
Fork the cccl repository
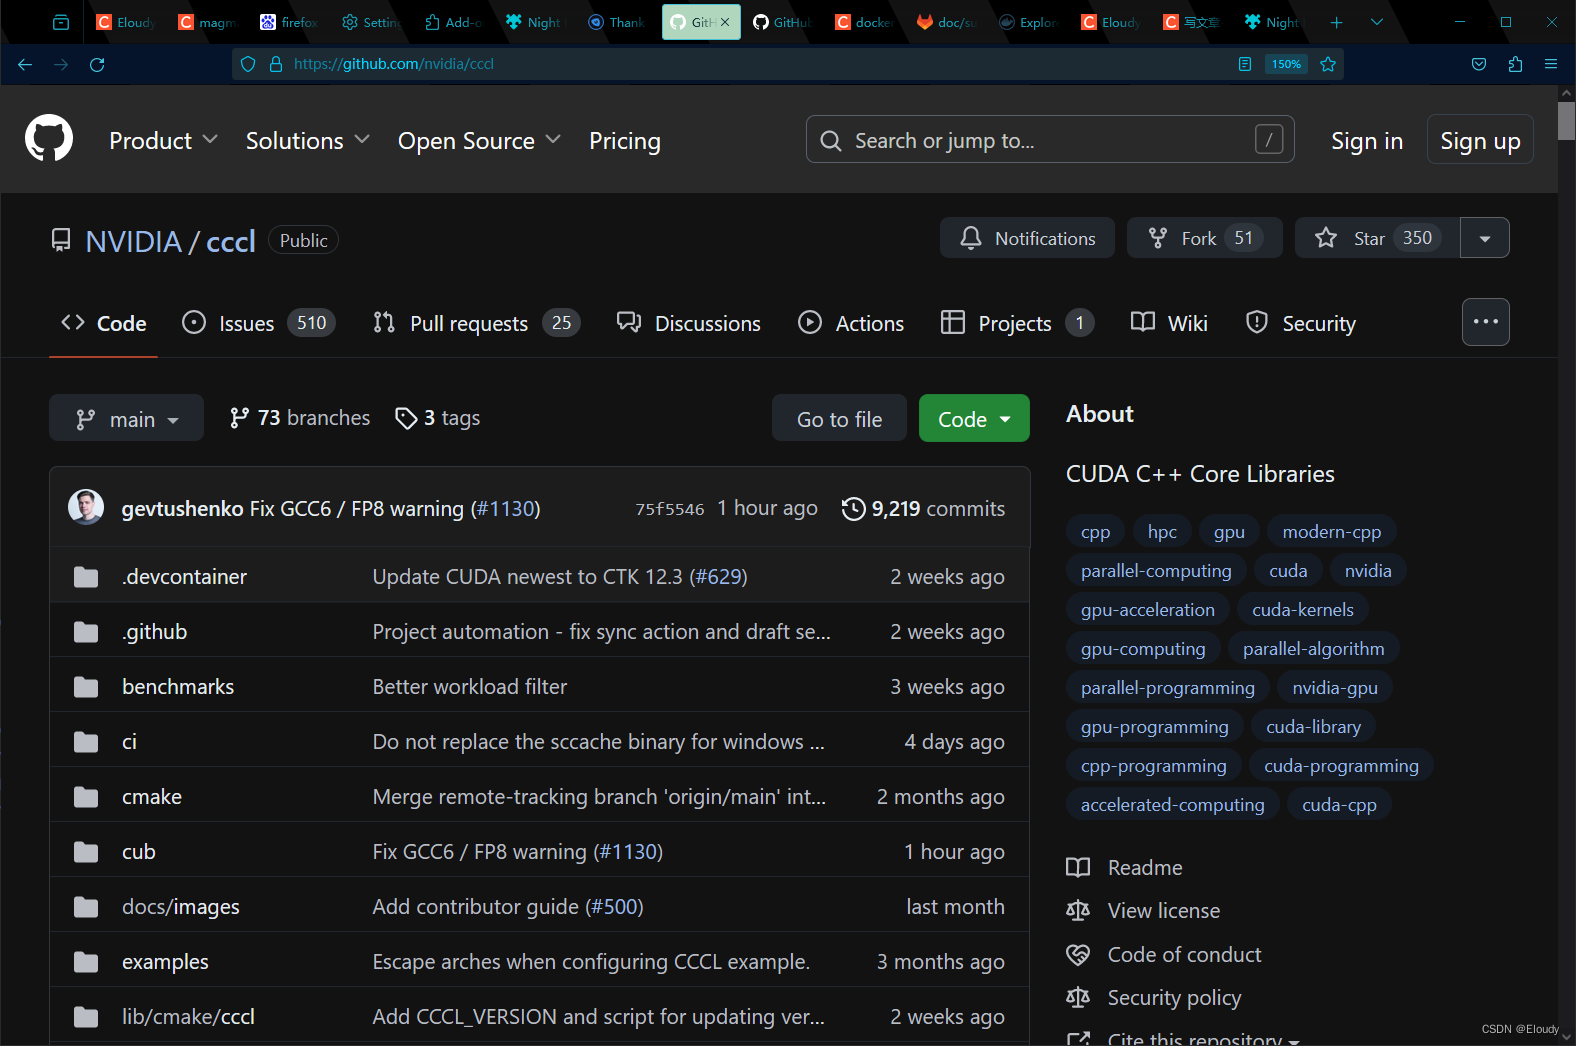[1204, 238]
